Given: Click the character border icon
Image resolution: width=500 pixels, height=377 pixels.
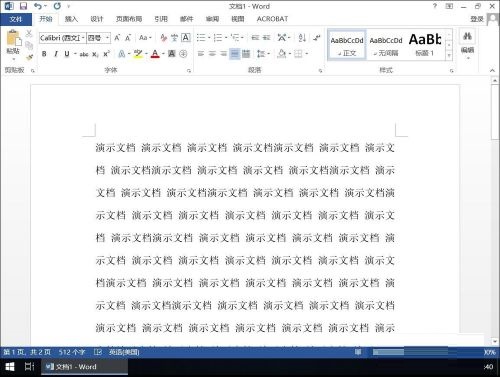Looking at the screenshot, I should point(186,38).
